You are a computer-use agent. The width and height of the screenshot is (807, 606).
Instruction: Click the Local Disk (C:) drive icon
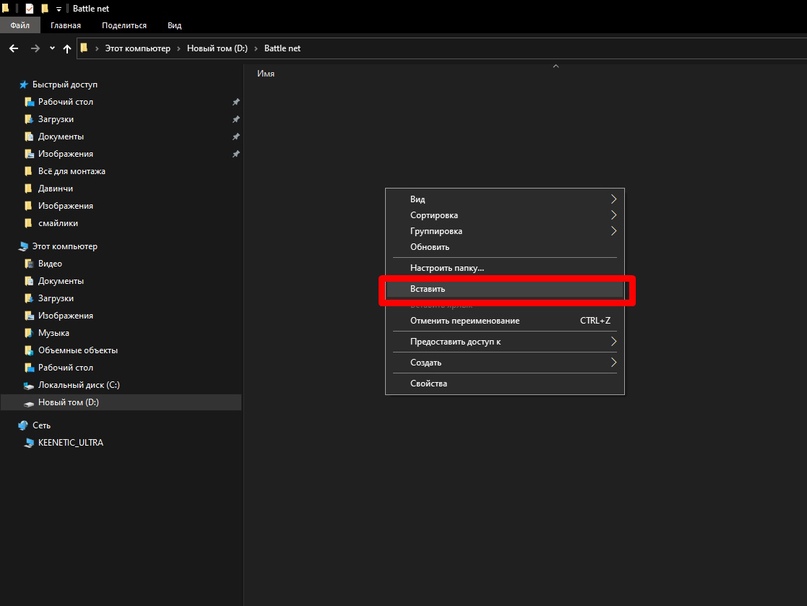click(29, 385)
